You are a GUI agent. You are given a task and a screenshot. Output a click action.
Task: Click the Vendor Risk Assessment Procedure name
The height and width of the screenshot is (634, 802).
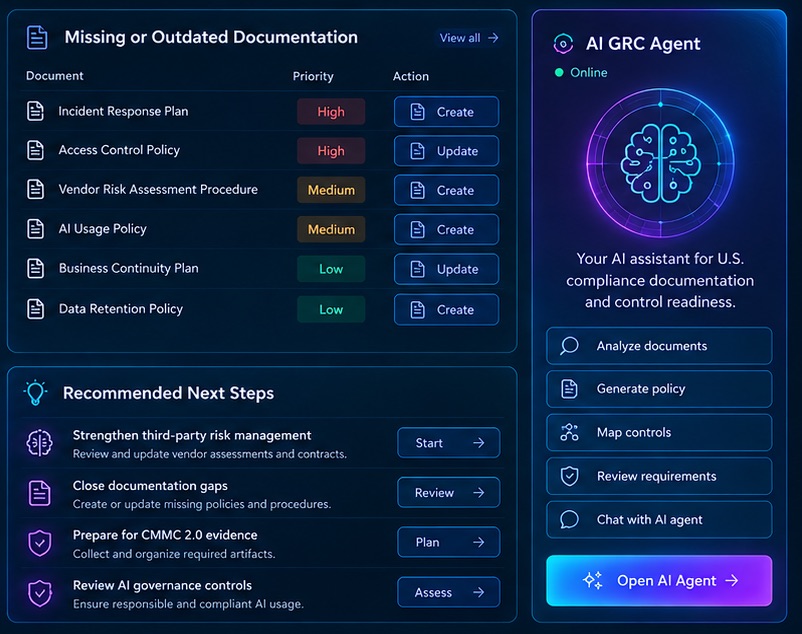pyautogui.click(x=158, y=189)
